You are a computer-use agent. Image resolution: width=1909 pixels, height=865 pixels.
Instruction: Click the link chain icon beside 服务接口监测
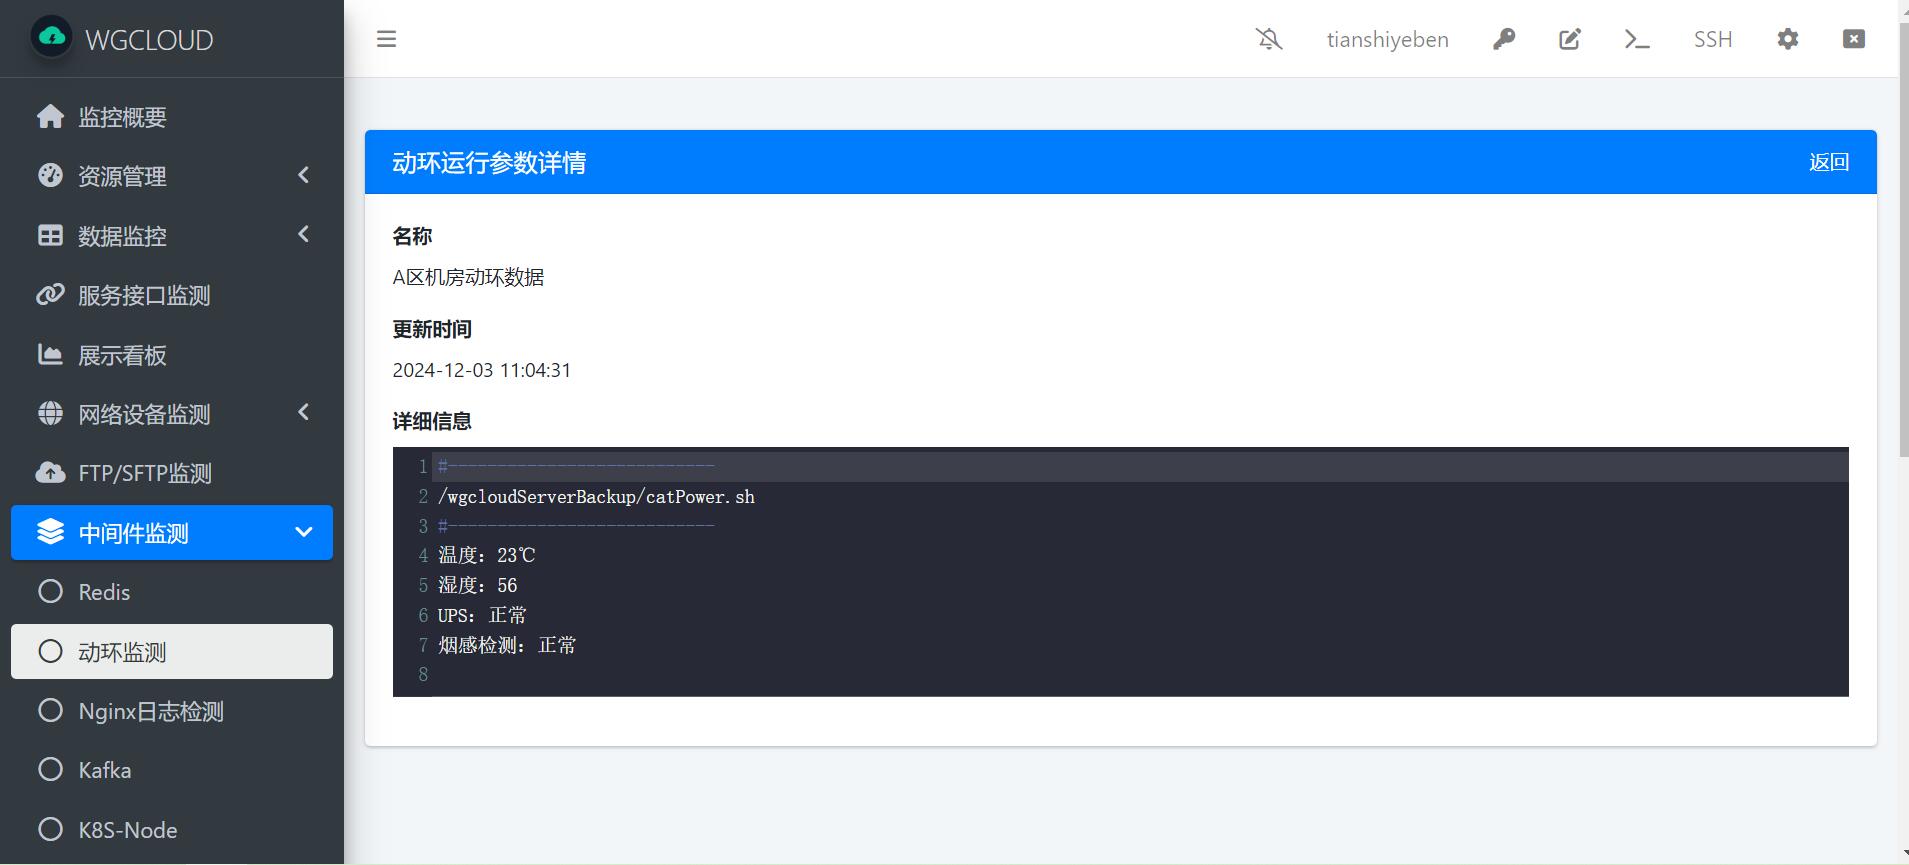click(x=50, y=294)
